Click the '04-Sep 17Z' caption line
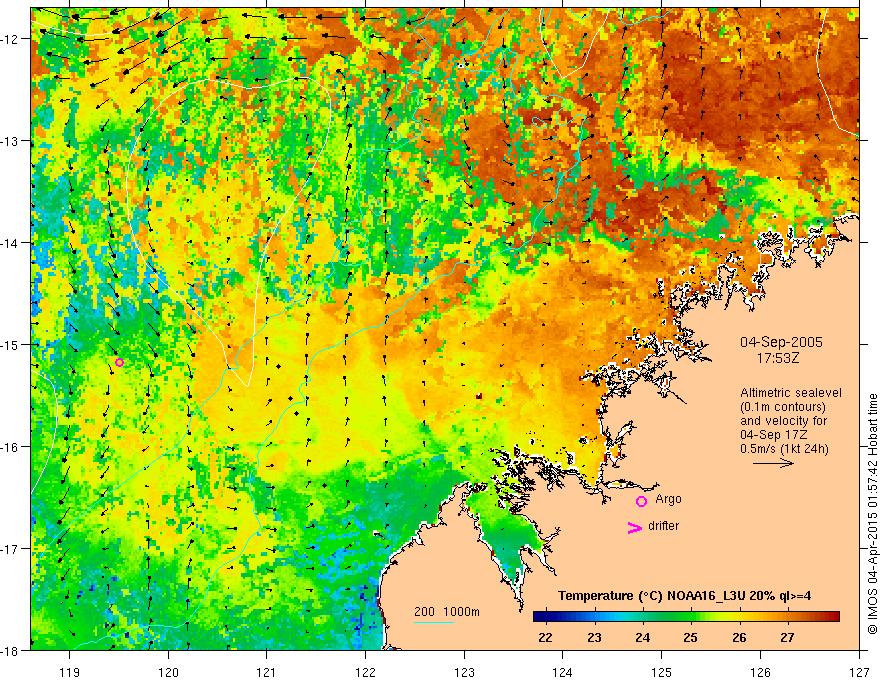880x680 pixels. point(773,435)
